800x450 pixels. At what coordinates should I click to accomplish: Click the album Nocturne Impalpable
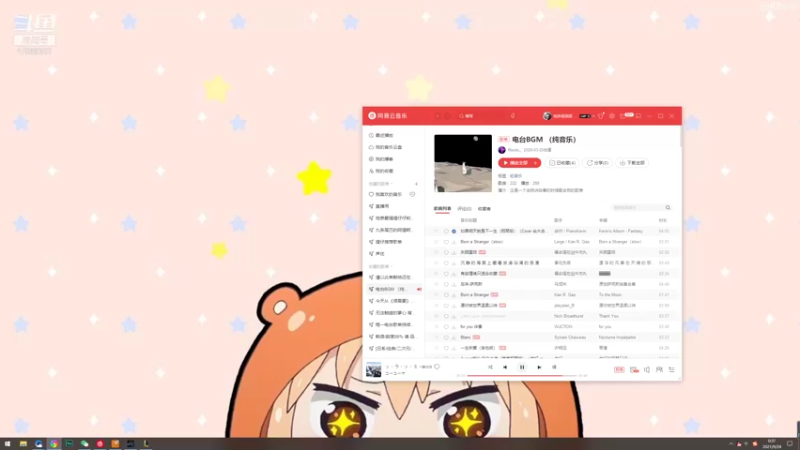click(x=617, y=337)
